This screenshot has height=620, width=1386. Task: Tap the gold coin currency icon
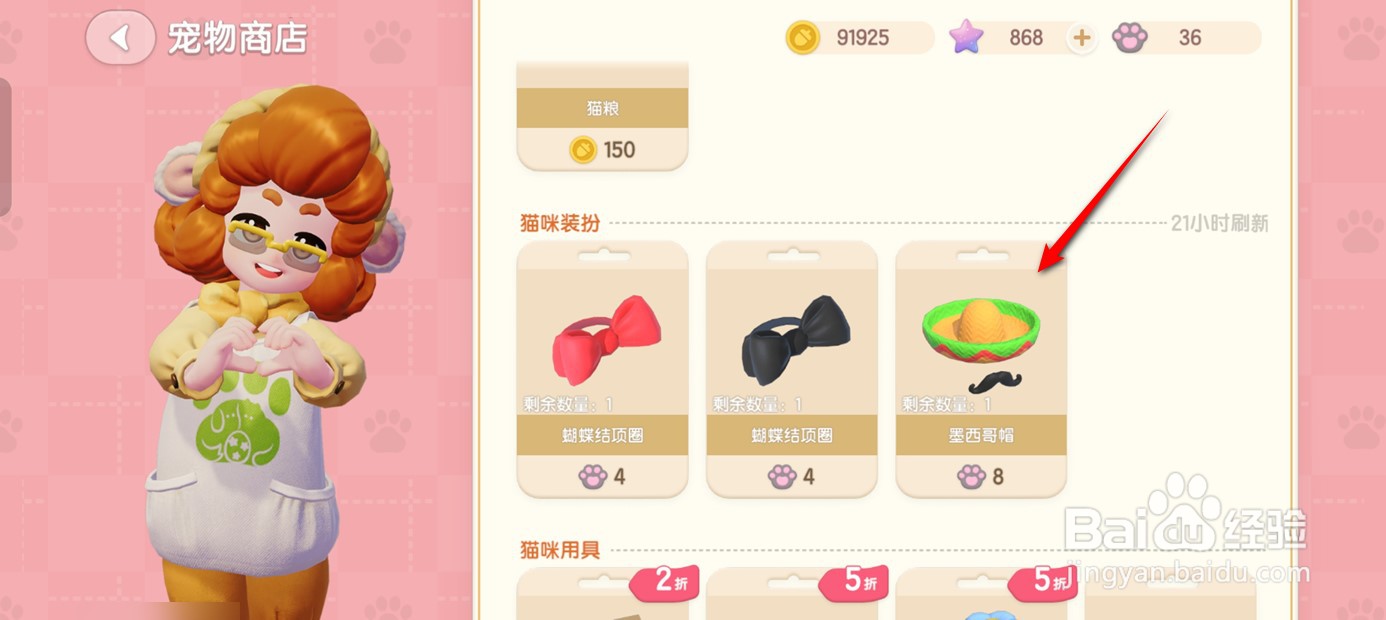[x=802, y=38]
